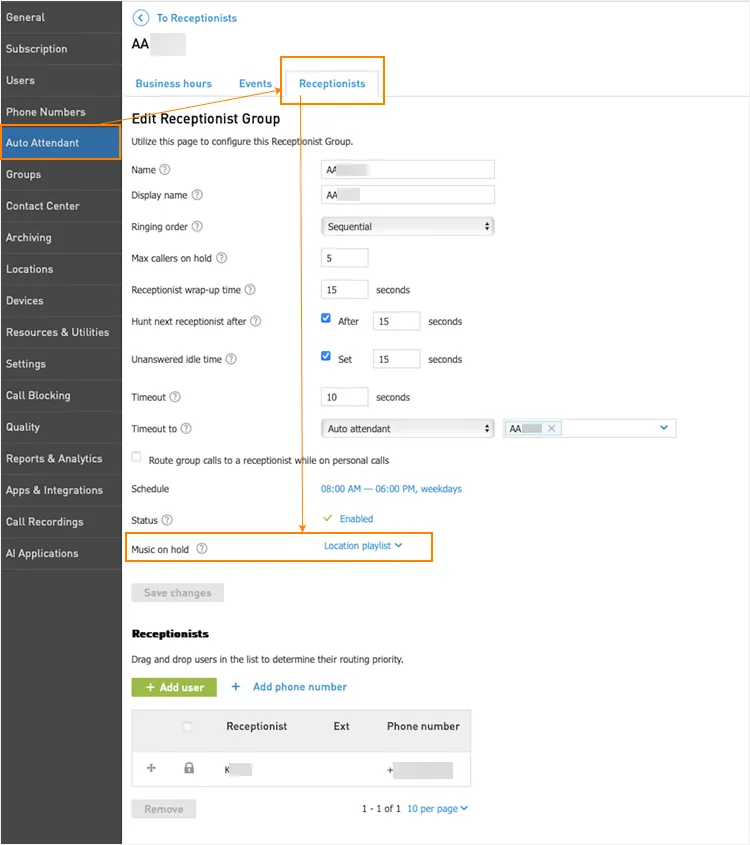Open Phone Numbers in sidebar
Screen dimensions: 750x845
coord(61,112)
